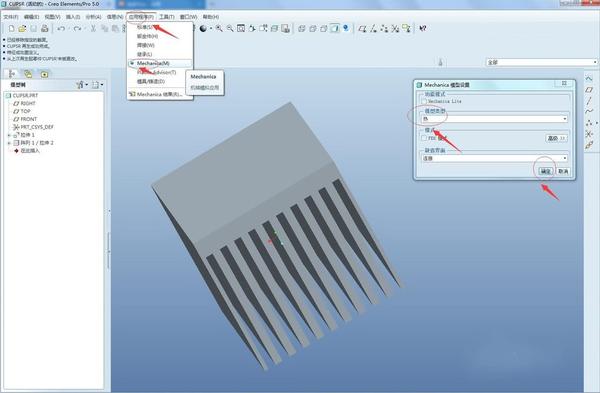The width and height of the screenshot is (600, 393).
Task: Click the context help question-mark cursor icon
Action: coord(423,28)
